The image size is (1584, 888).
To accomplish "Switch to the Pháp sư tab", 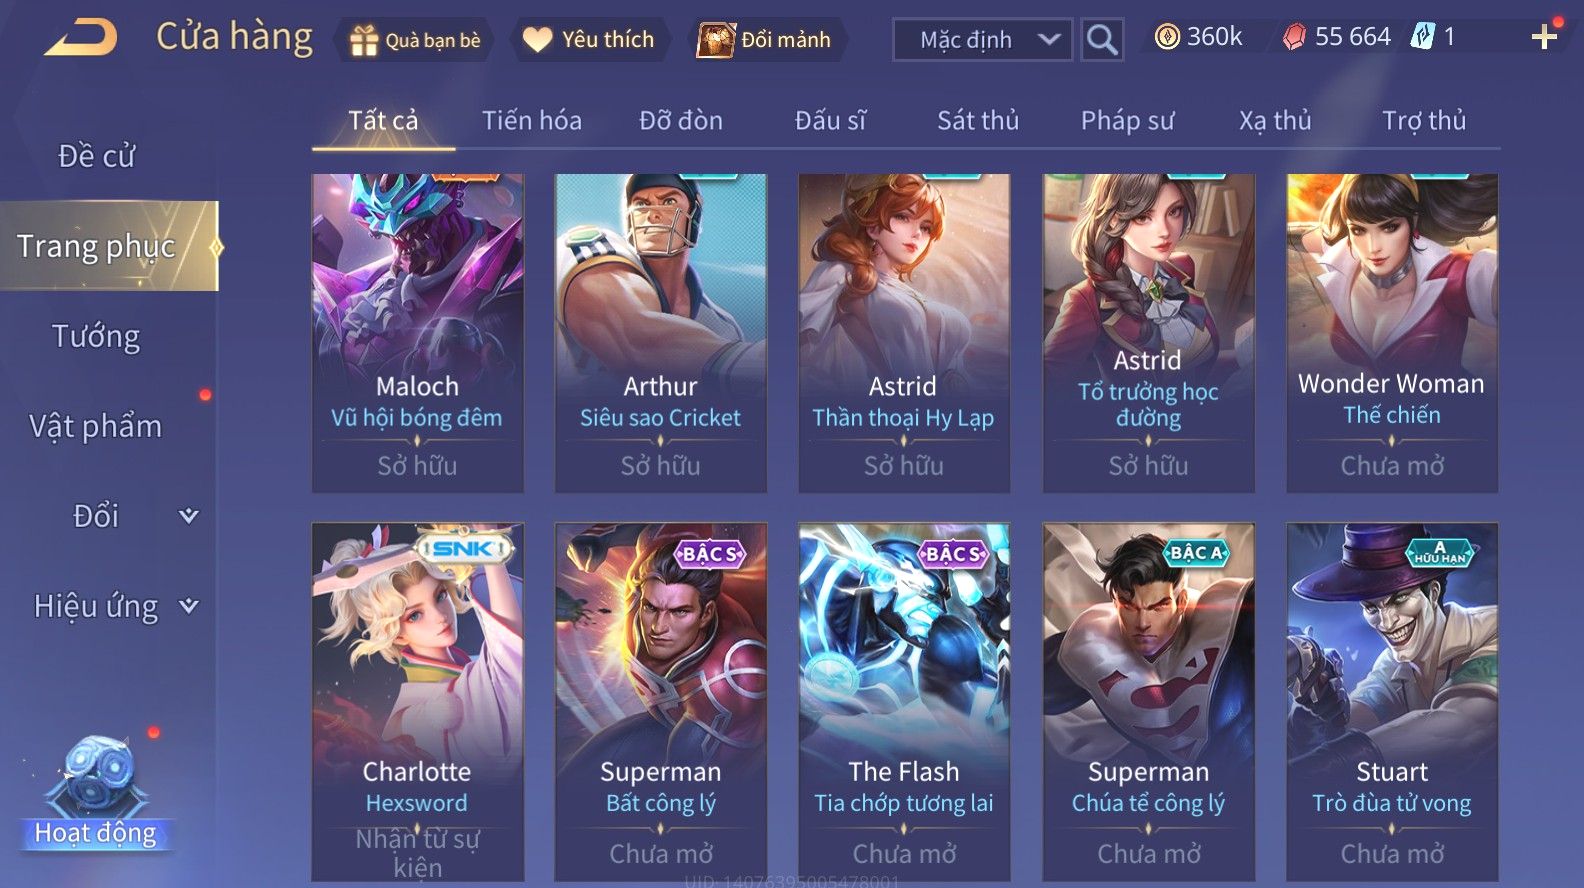I will [x=1127, y=121].
